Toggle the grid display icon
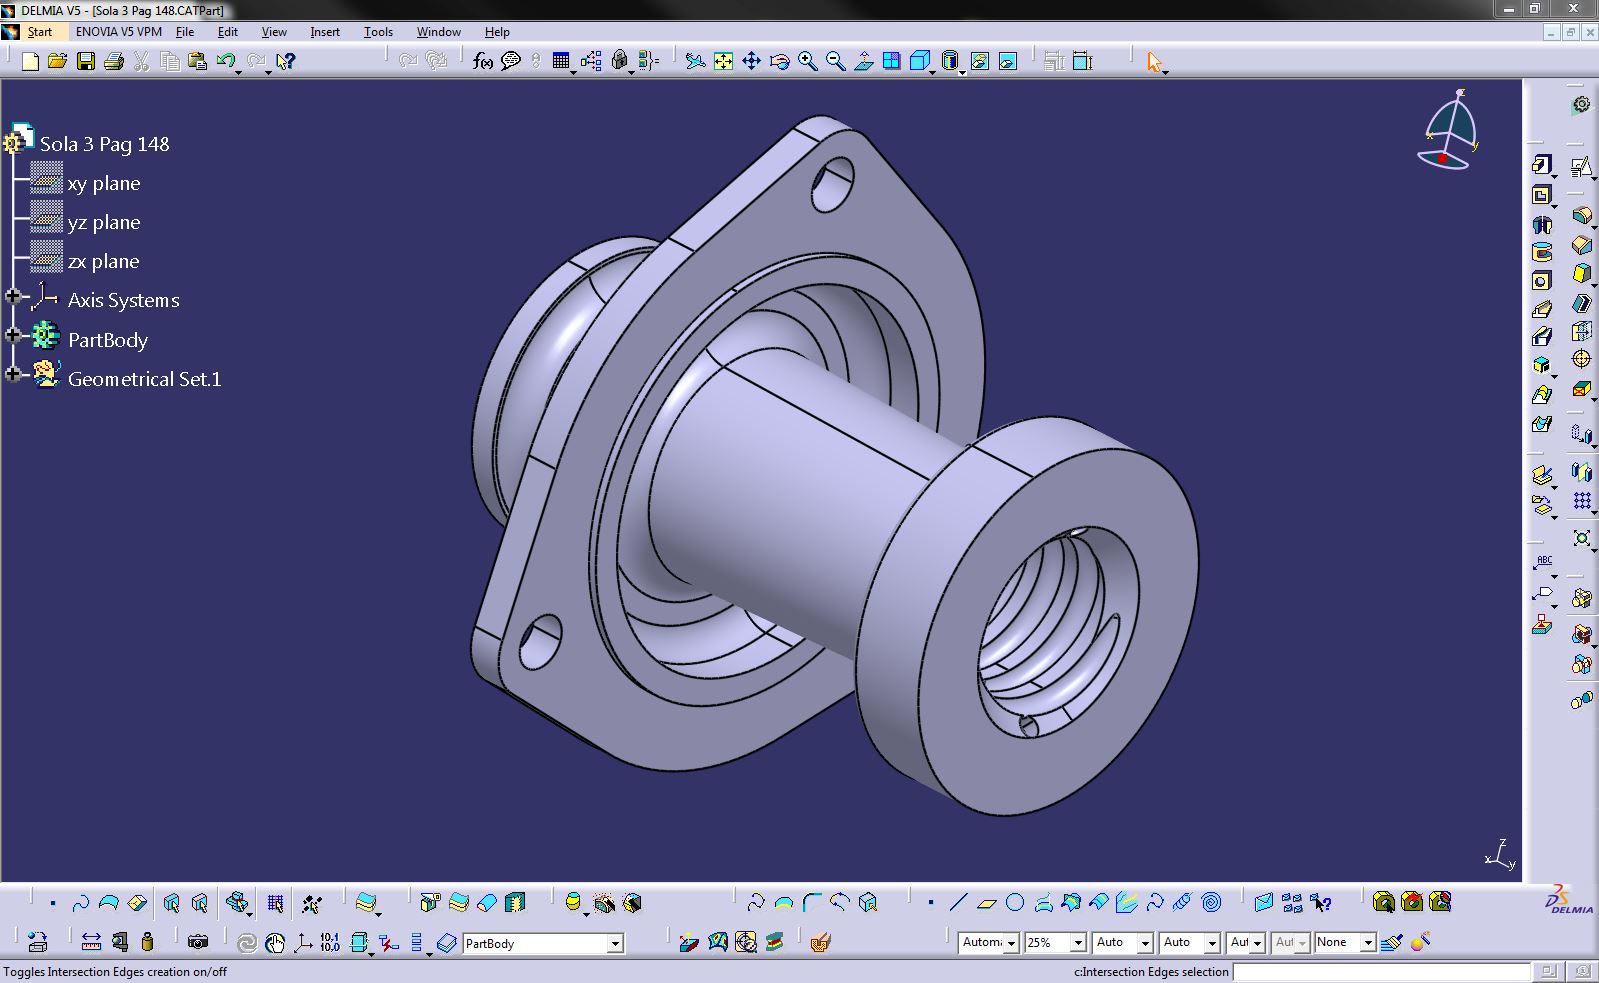 pos(275,904)
